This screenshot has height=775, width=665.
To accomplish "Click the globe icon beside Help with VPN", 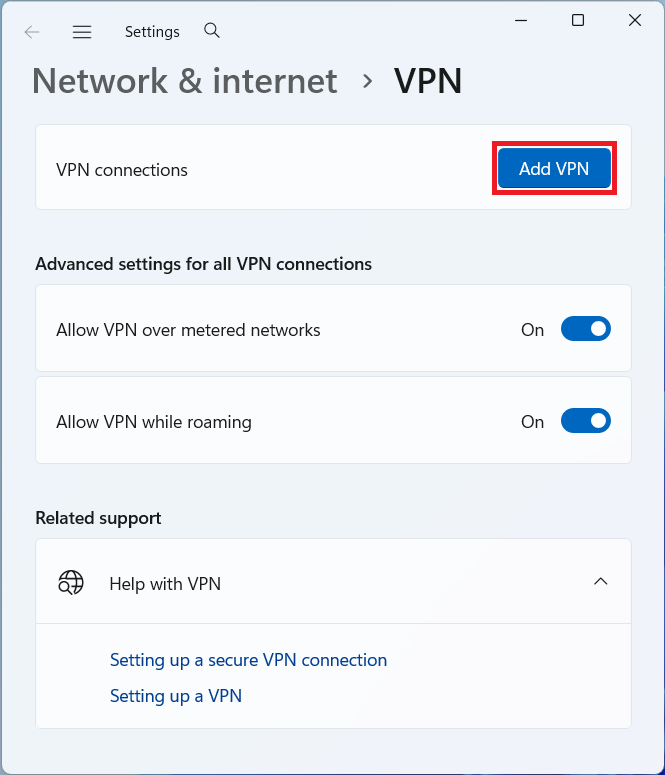I will click(71, 583).
